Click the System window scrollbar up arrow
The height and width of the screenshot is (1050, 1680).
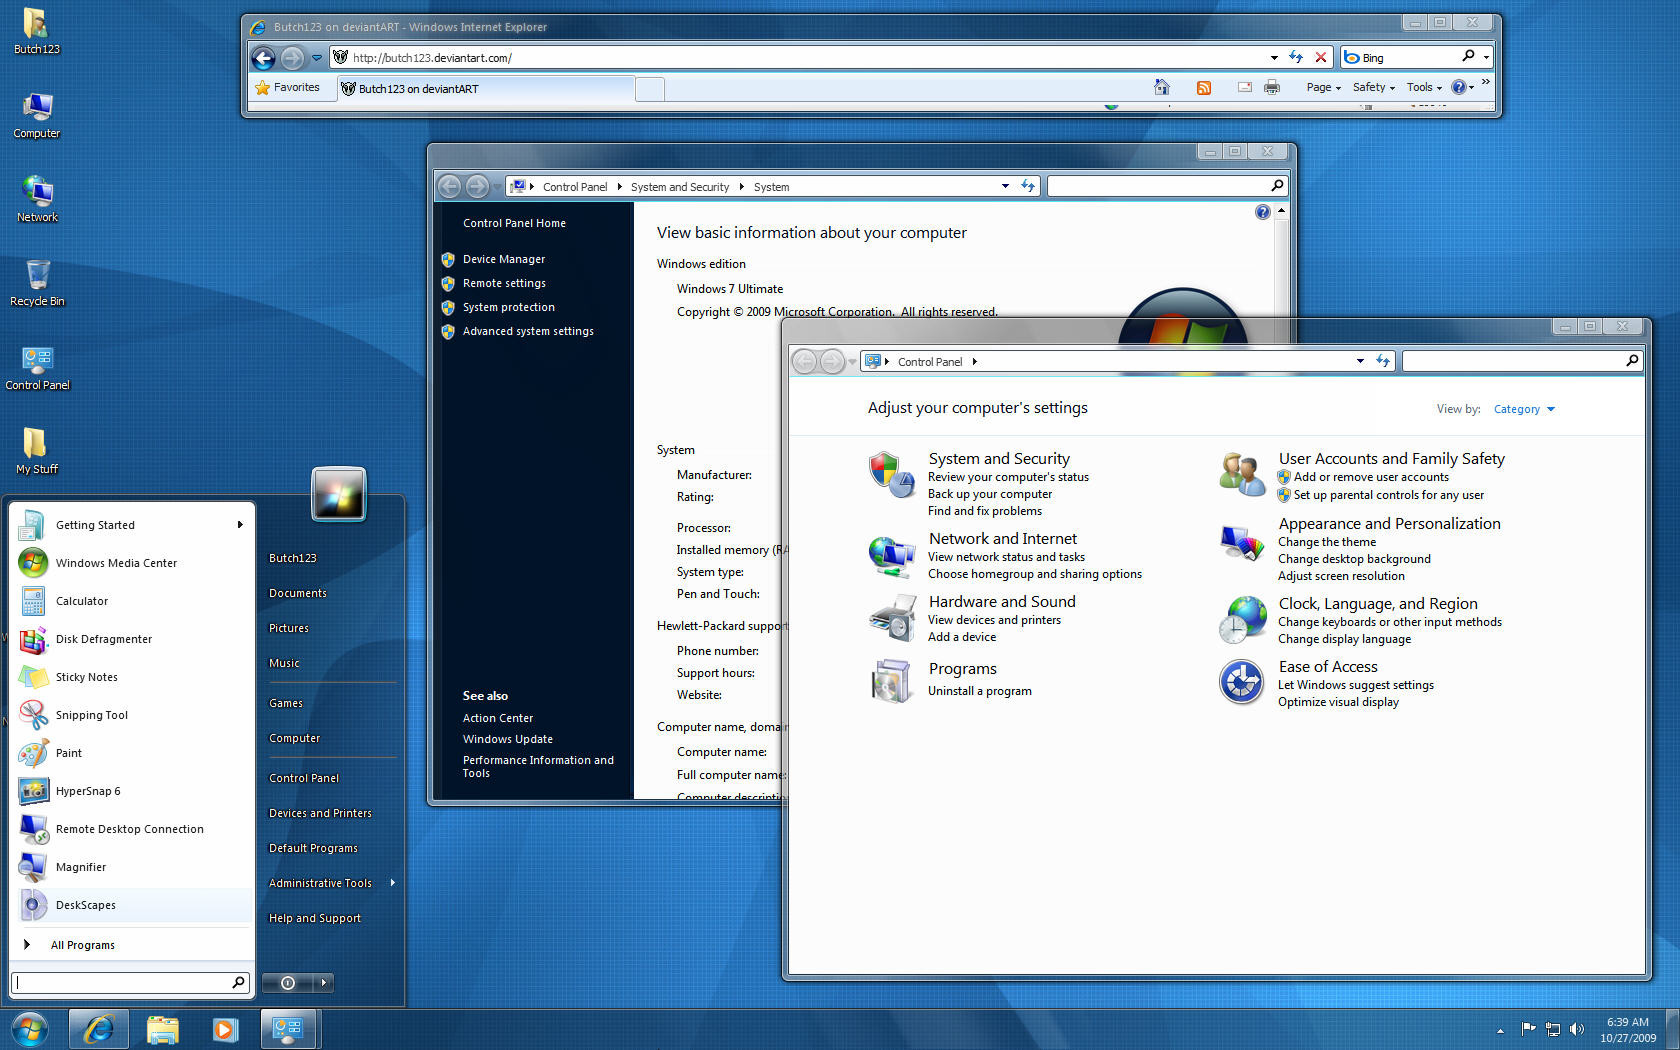[1282, 211]
